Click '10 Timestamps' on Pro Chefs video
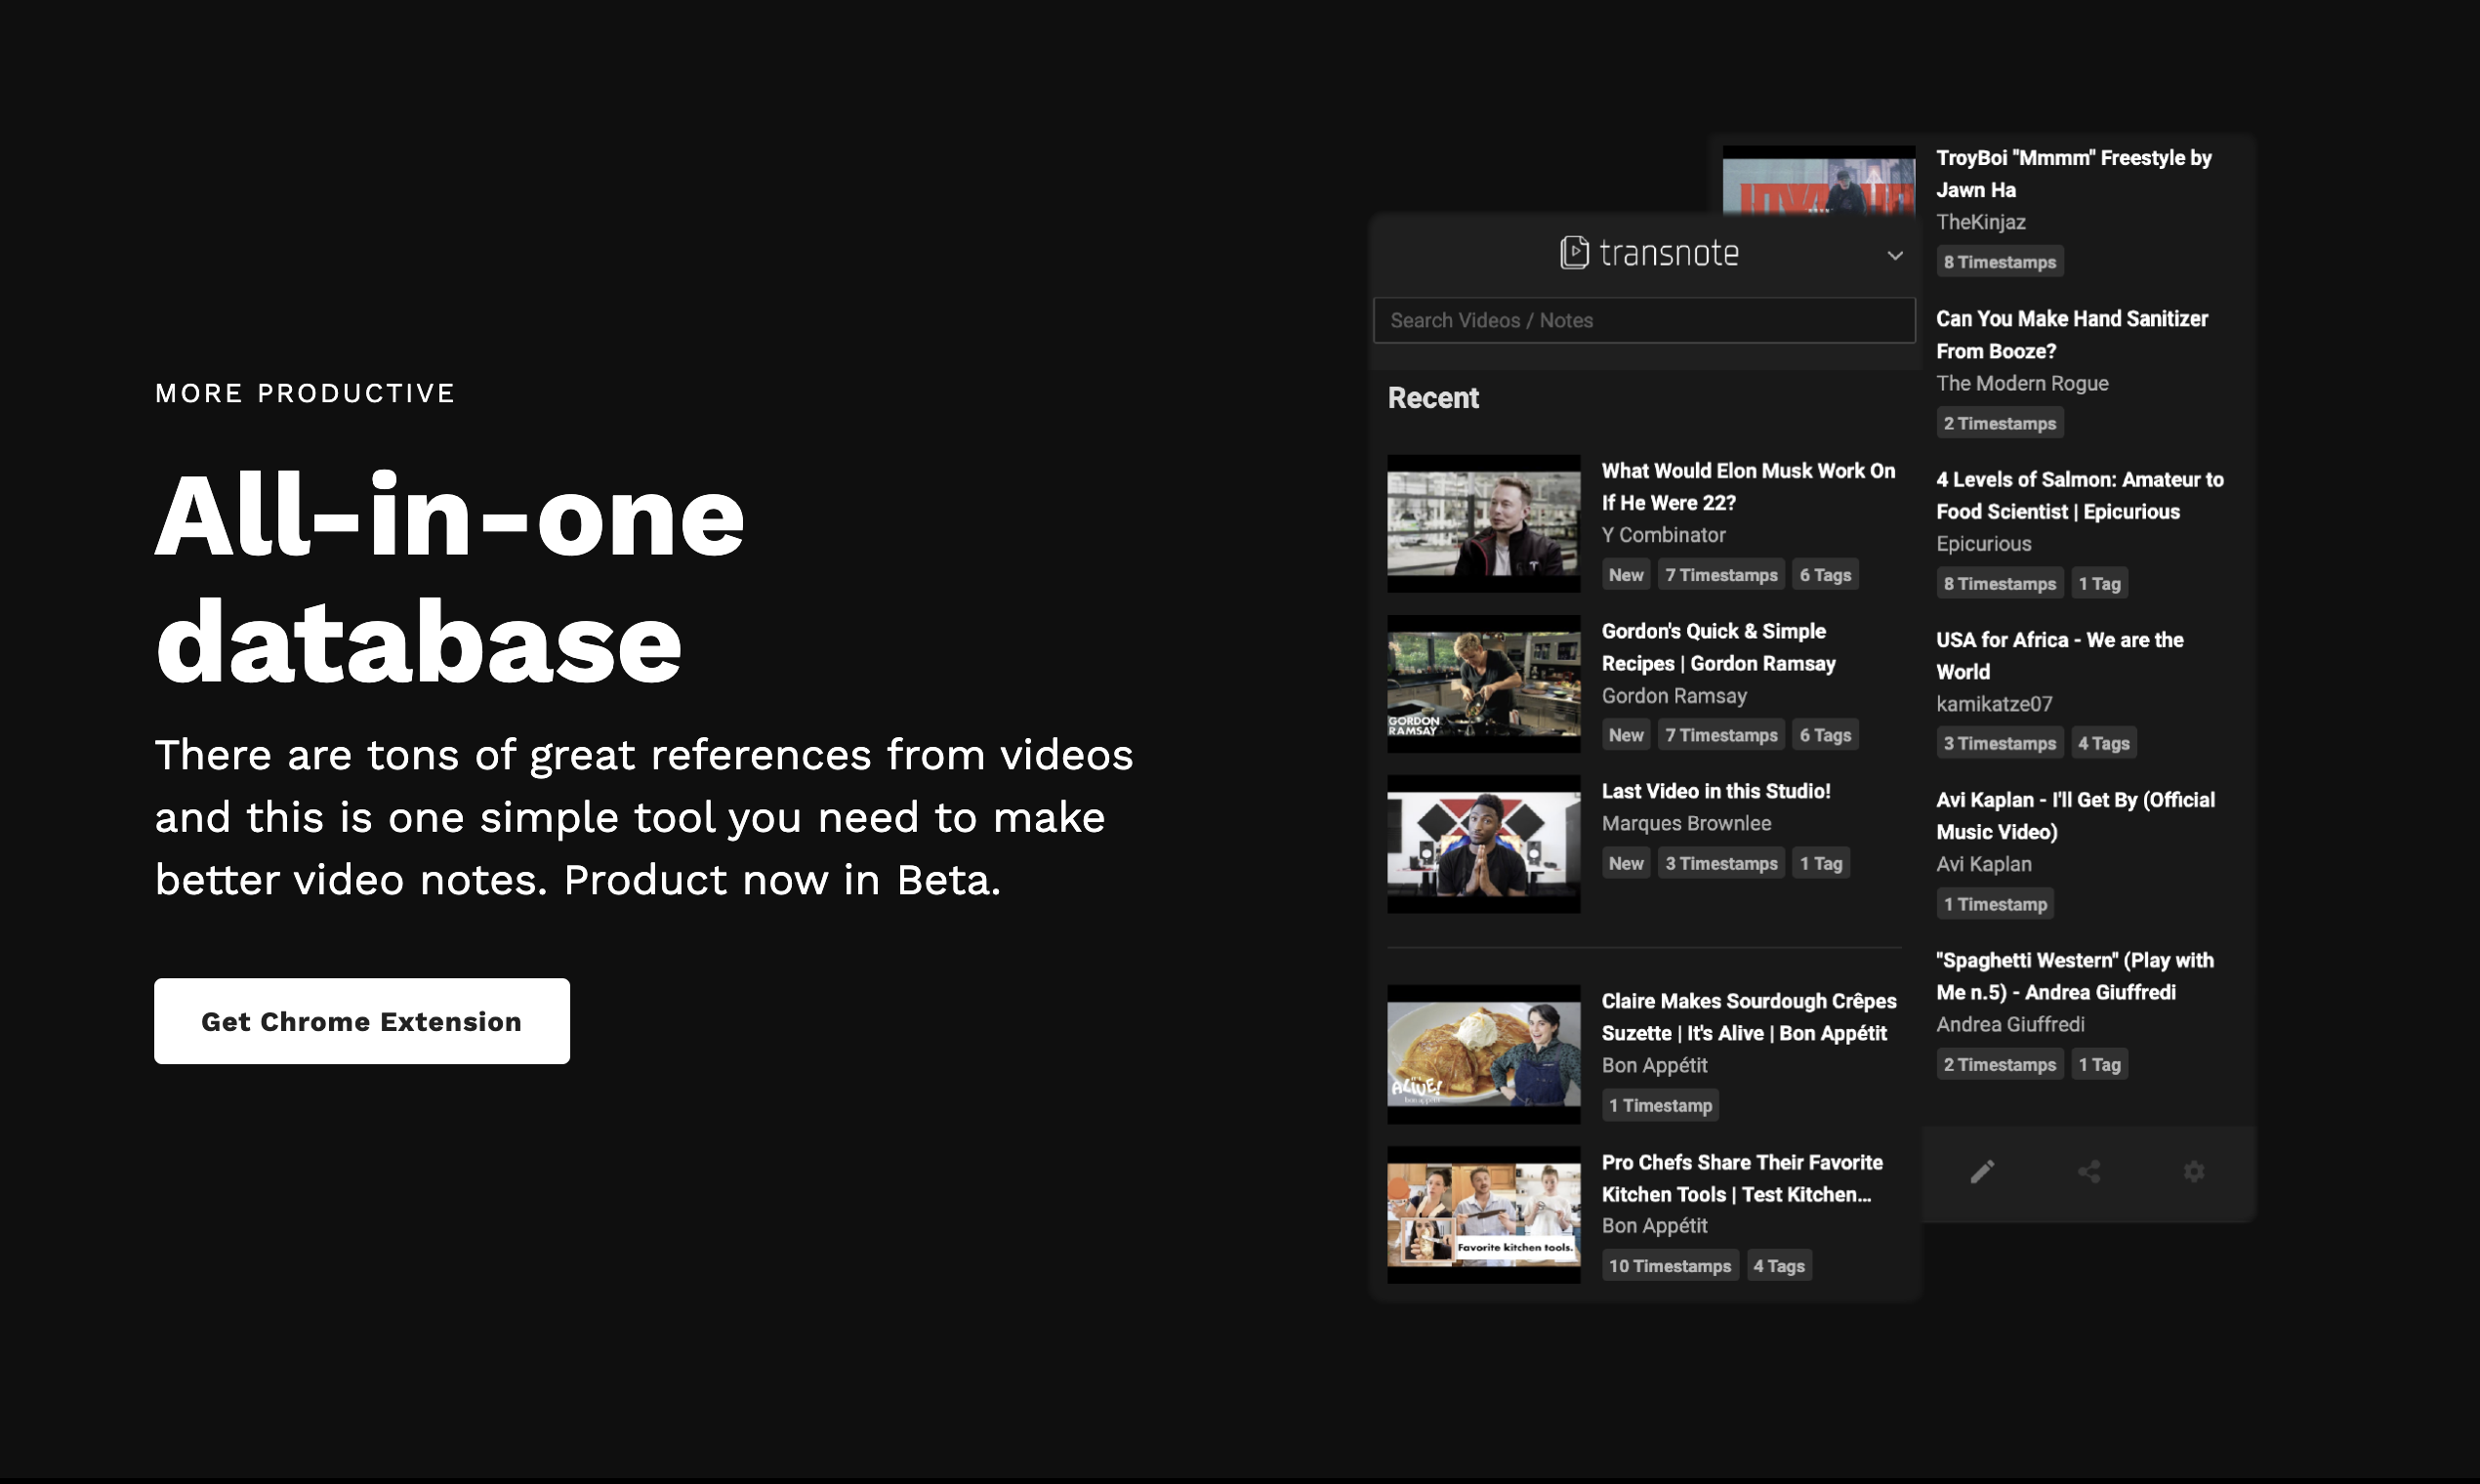This screenshot has height=1484, width=2480. point(1670,1265)
